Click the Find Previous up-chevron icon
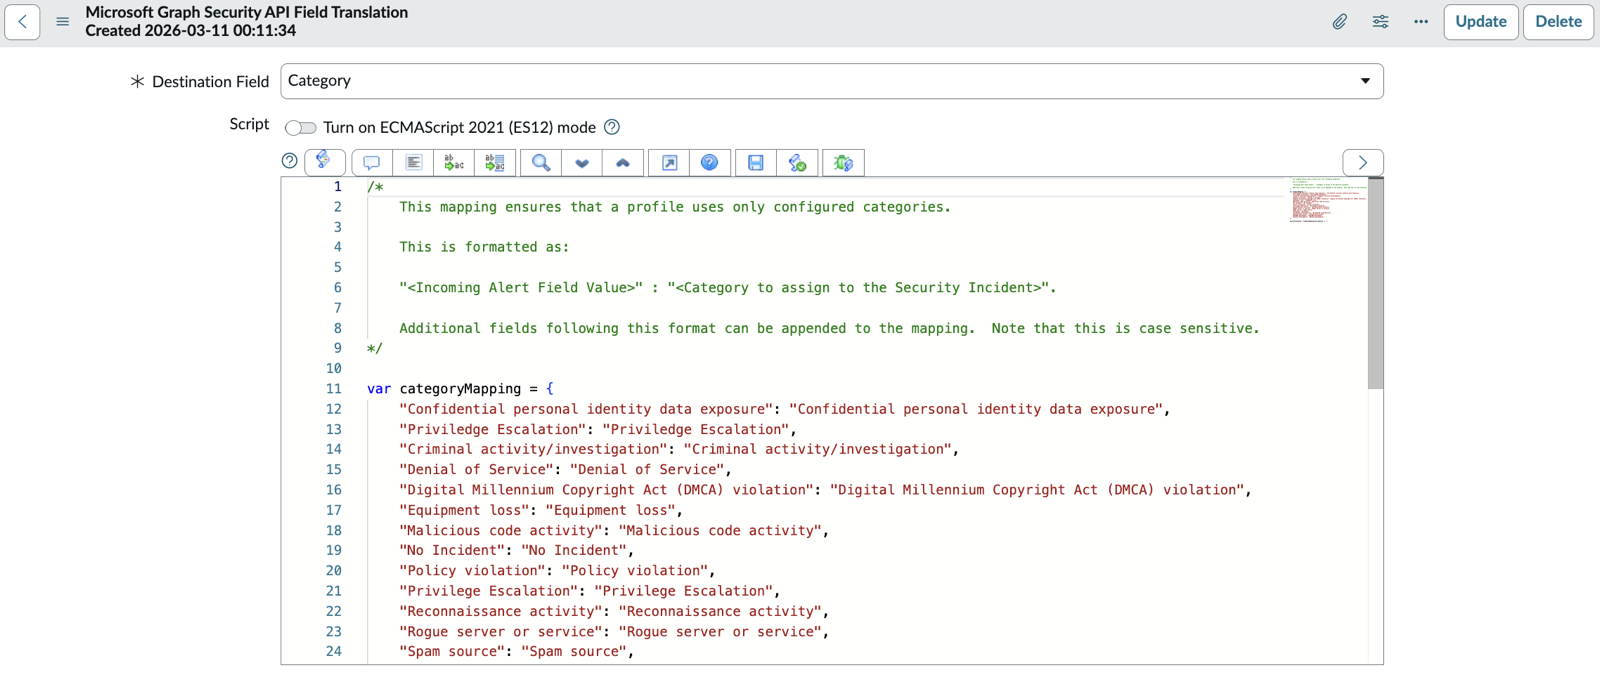 tap(623, 163)
